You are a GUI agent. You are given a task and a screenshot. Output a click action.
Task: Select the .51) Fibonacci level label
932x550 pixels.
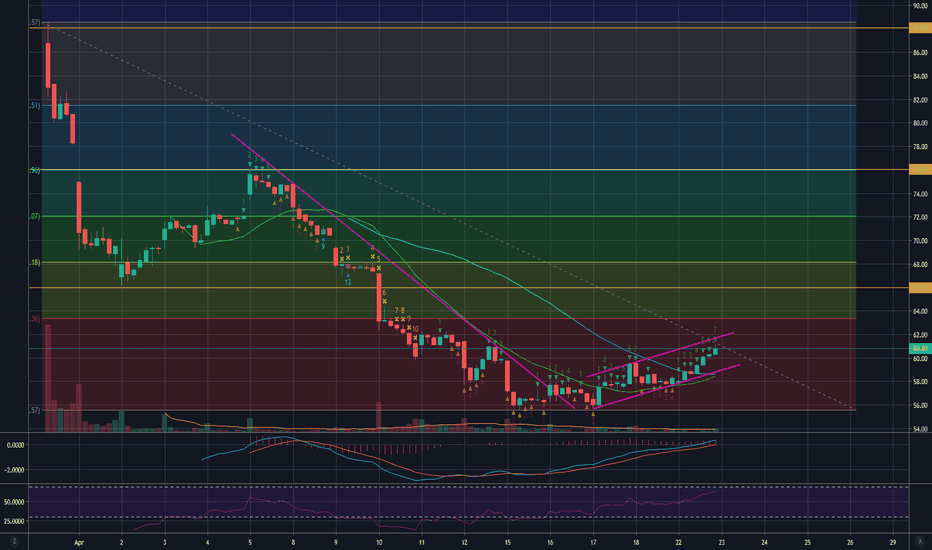[34, 106]
